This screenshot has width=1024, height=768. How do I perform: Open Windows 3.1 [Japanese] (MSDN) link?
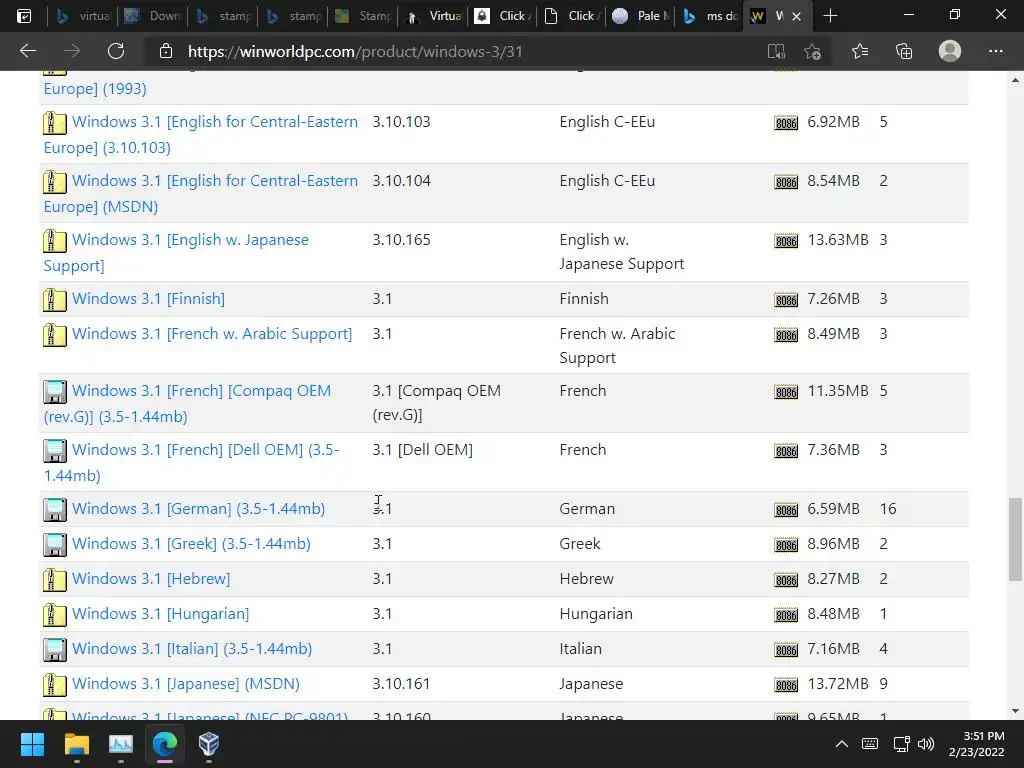[185, 684]
